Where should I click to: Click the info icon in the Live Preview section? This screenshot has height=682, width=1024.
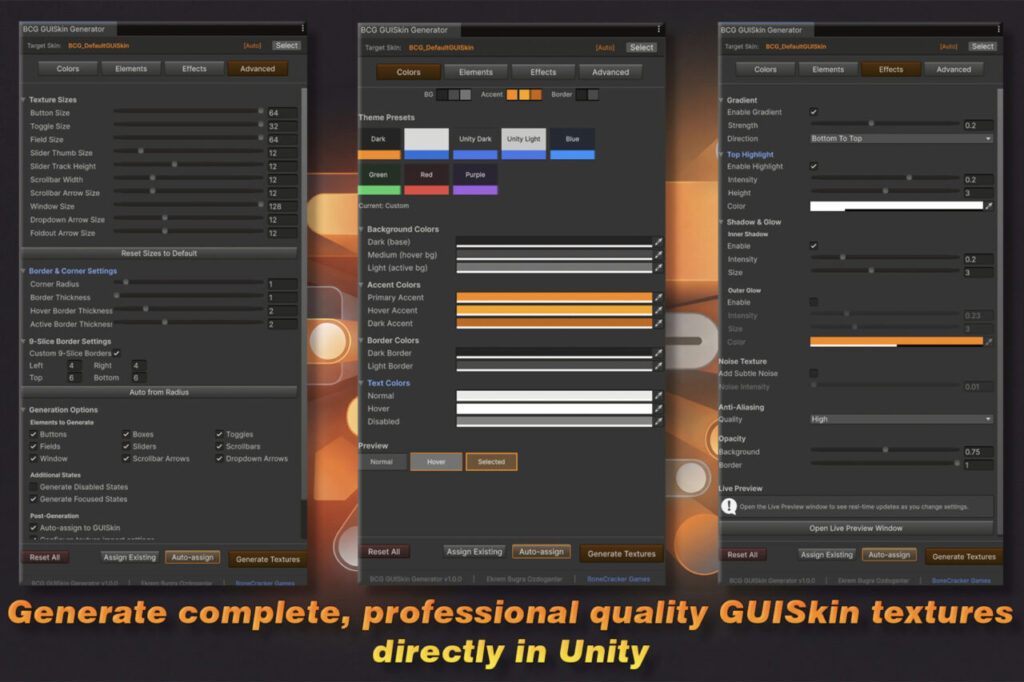tap(729, 509)
